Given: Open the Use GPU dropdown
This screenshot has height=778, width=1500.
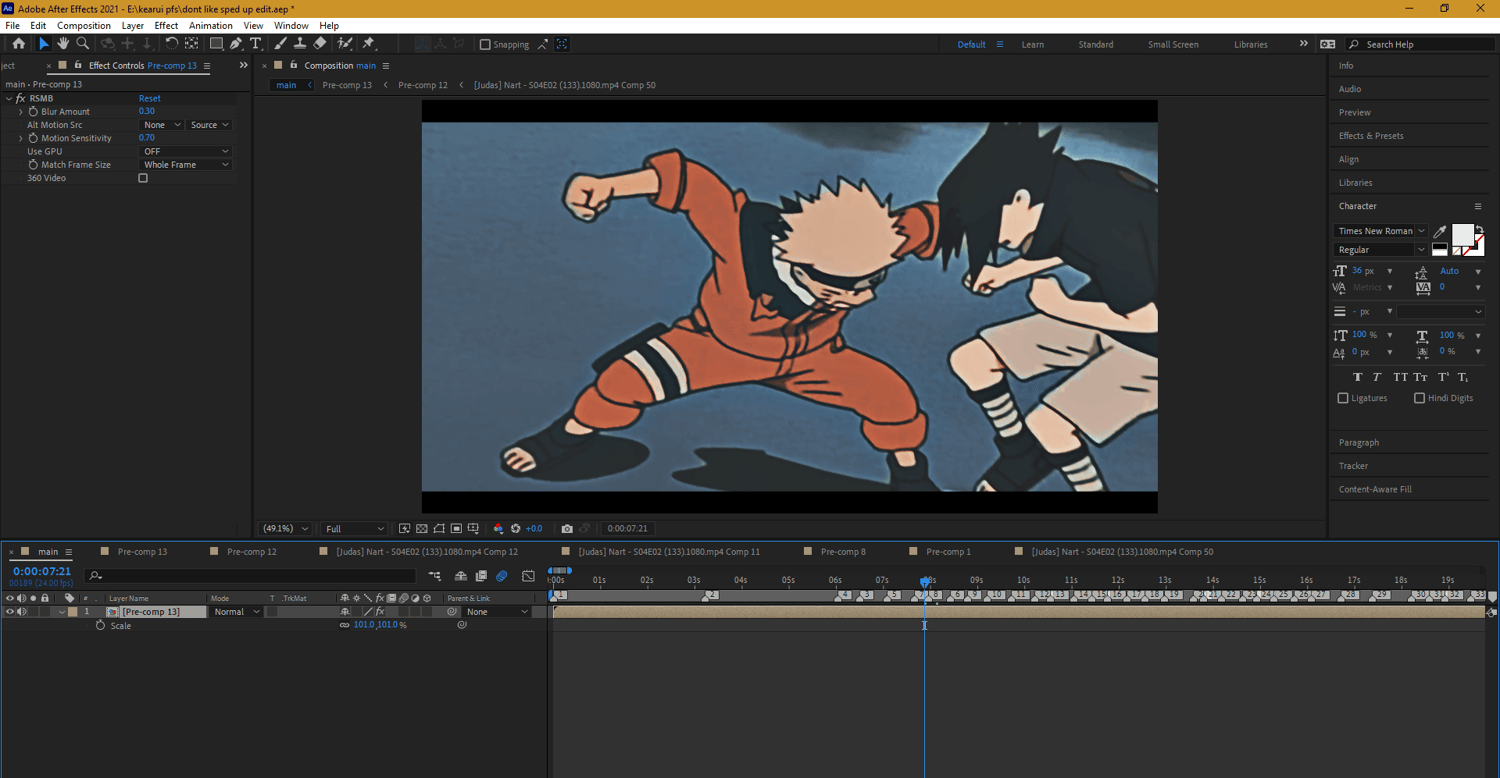Looking at the screenshot, I should [x=186, y=151].
